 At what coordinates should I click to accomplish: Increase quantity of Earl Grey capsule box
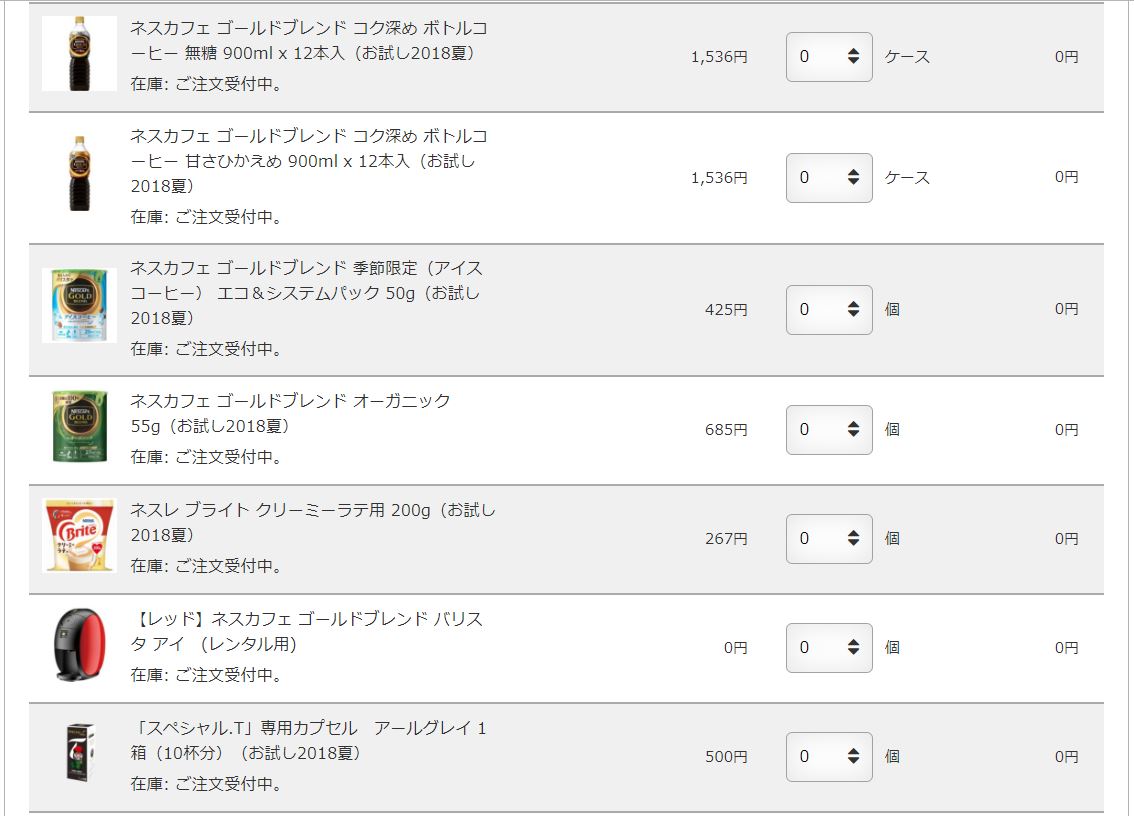(x=853, y=751)
